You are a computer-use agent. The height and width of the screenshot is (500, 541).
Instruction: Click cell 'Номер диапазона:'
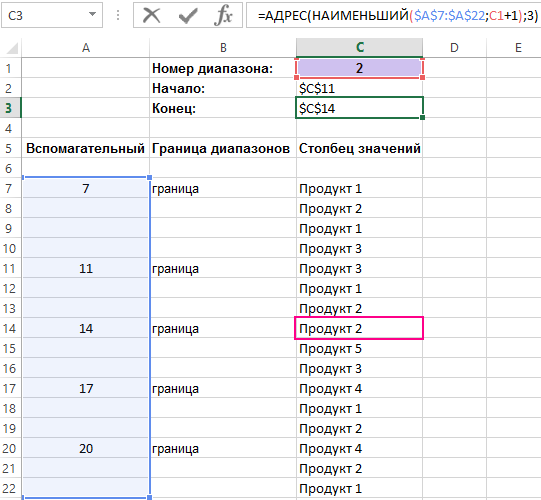[x=223, y=68]
